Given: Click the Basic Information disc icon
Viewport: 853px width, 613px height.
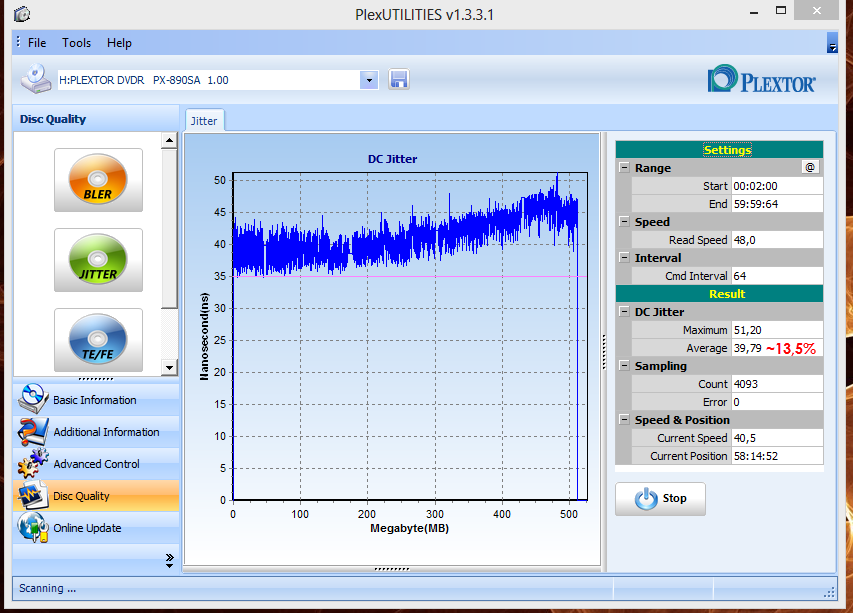Looking at the screenshot, I should point(33,399).
